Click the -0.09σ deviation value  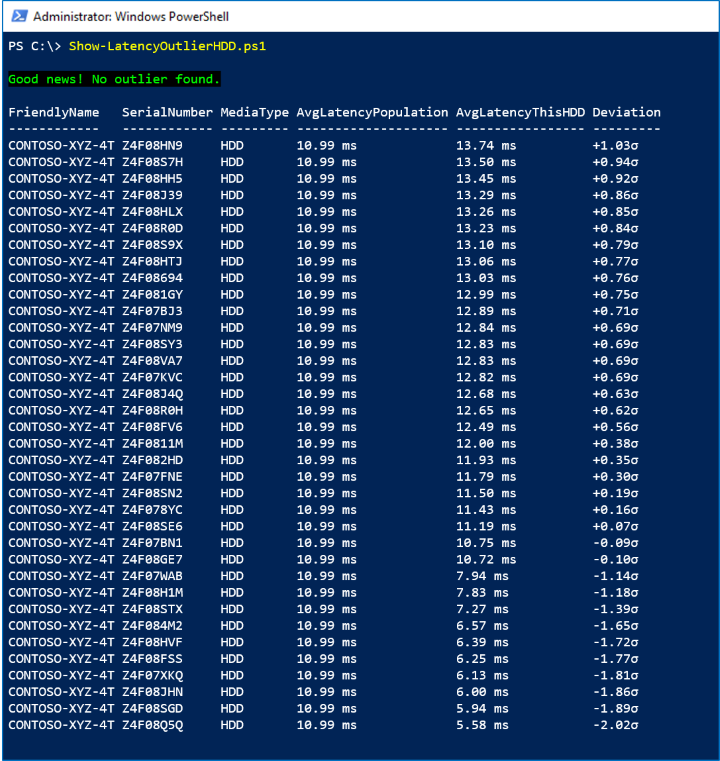(x=615, y=543)
